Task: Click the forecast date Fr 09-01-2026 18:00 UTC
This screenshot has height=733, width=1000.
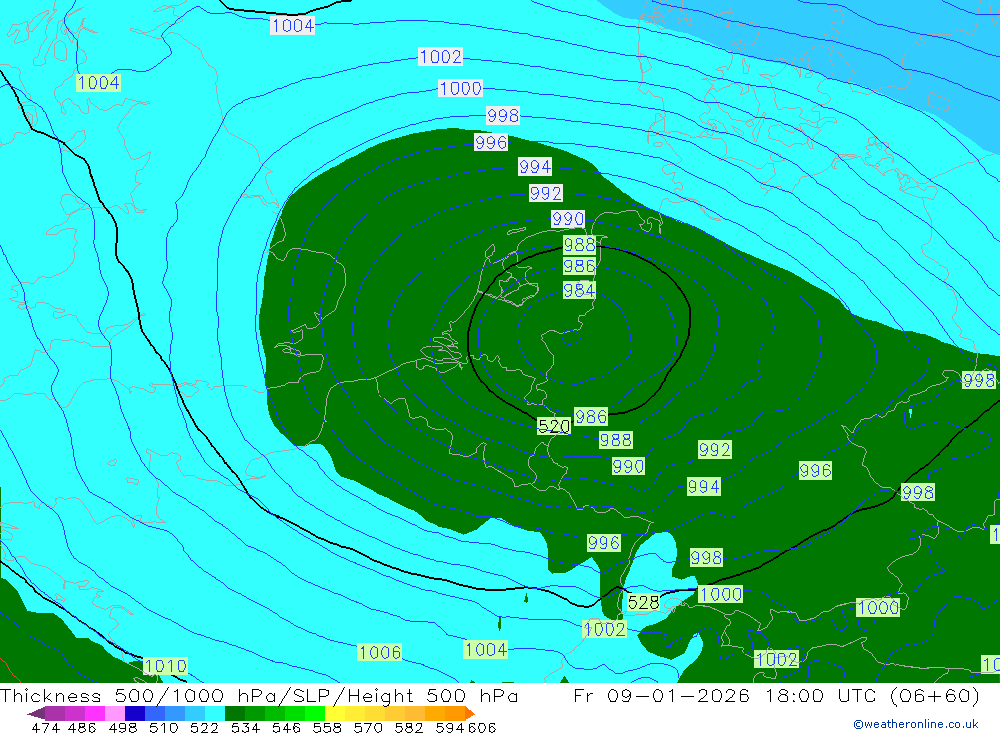Action: pos(724,695)
